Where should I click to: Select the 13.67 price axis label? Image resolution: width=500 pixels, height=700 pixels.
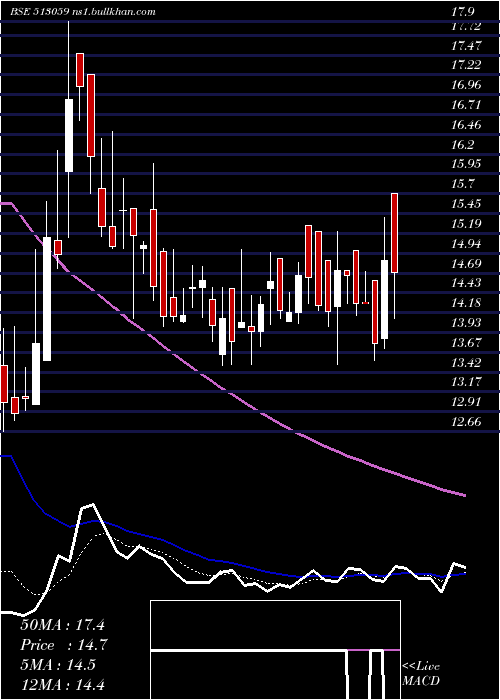[466, 343]
